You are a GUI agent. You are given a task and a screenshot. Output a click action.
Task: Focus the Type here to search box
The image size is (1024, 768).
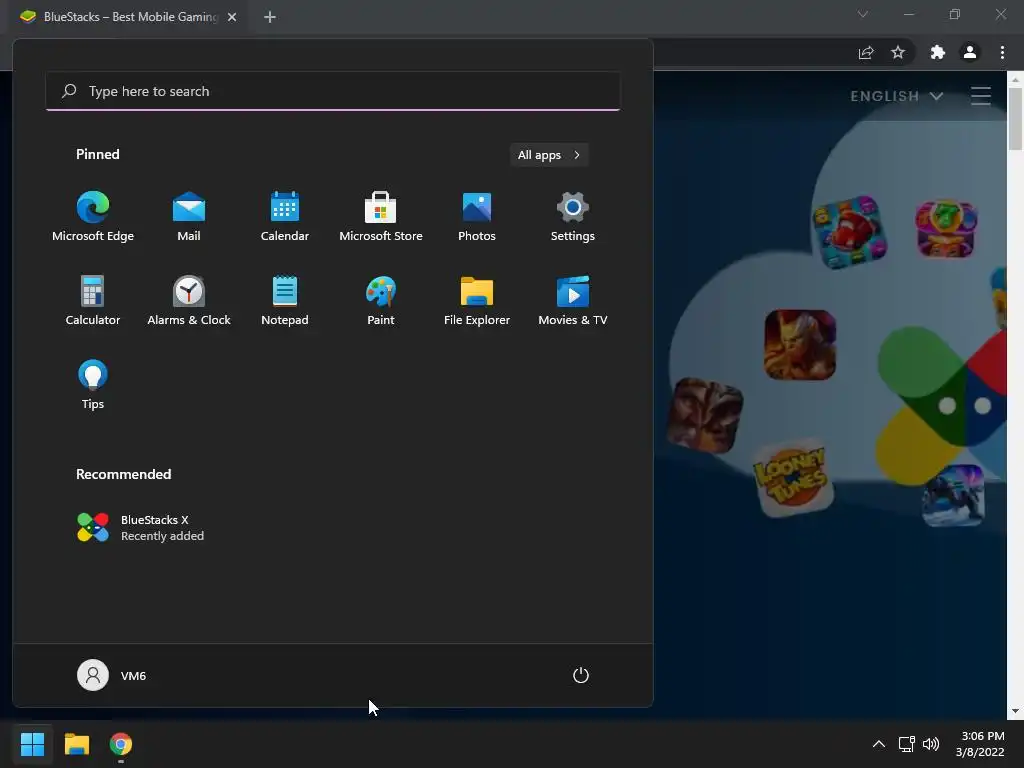point(333,91)
